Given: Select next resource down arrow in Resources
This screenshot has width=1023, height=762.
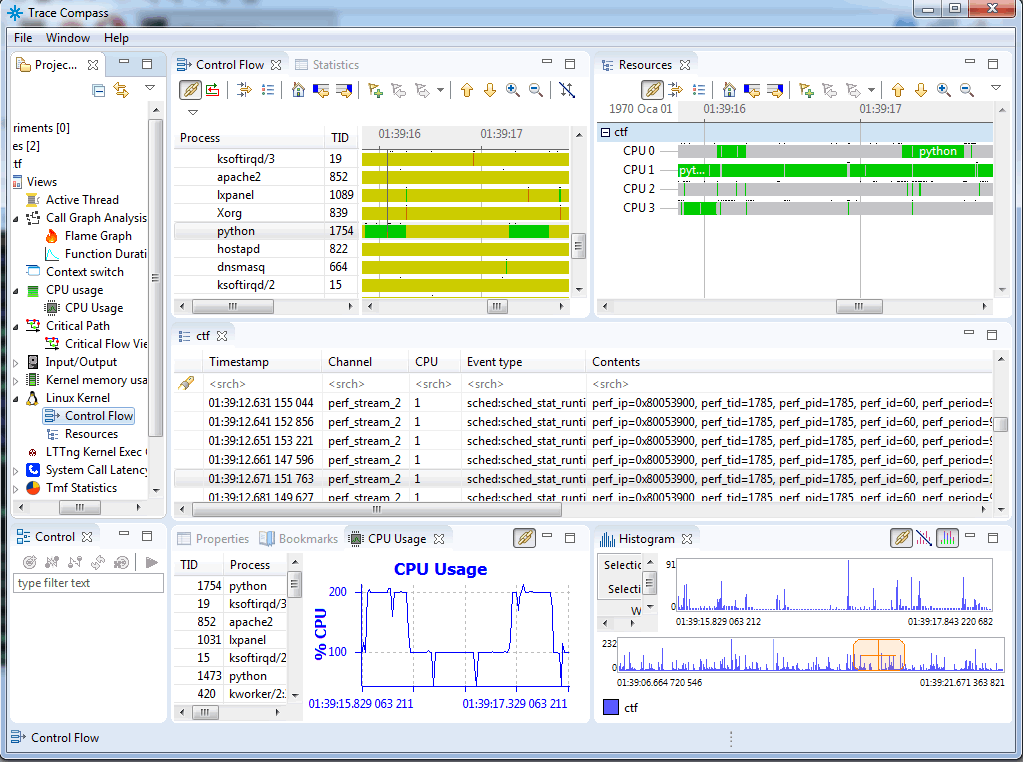Looking at the screenshot, I should 920,90.
